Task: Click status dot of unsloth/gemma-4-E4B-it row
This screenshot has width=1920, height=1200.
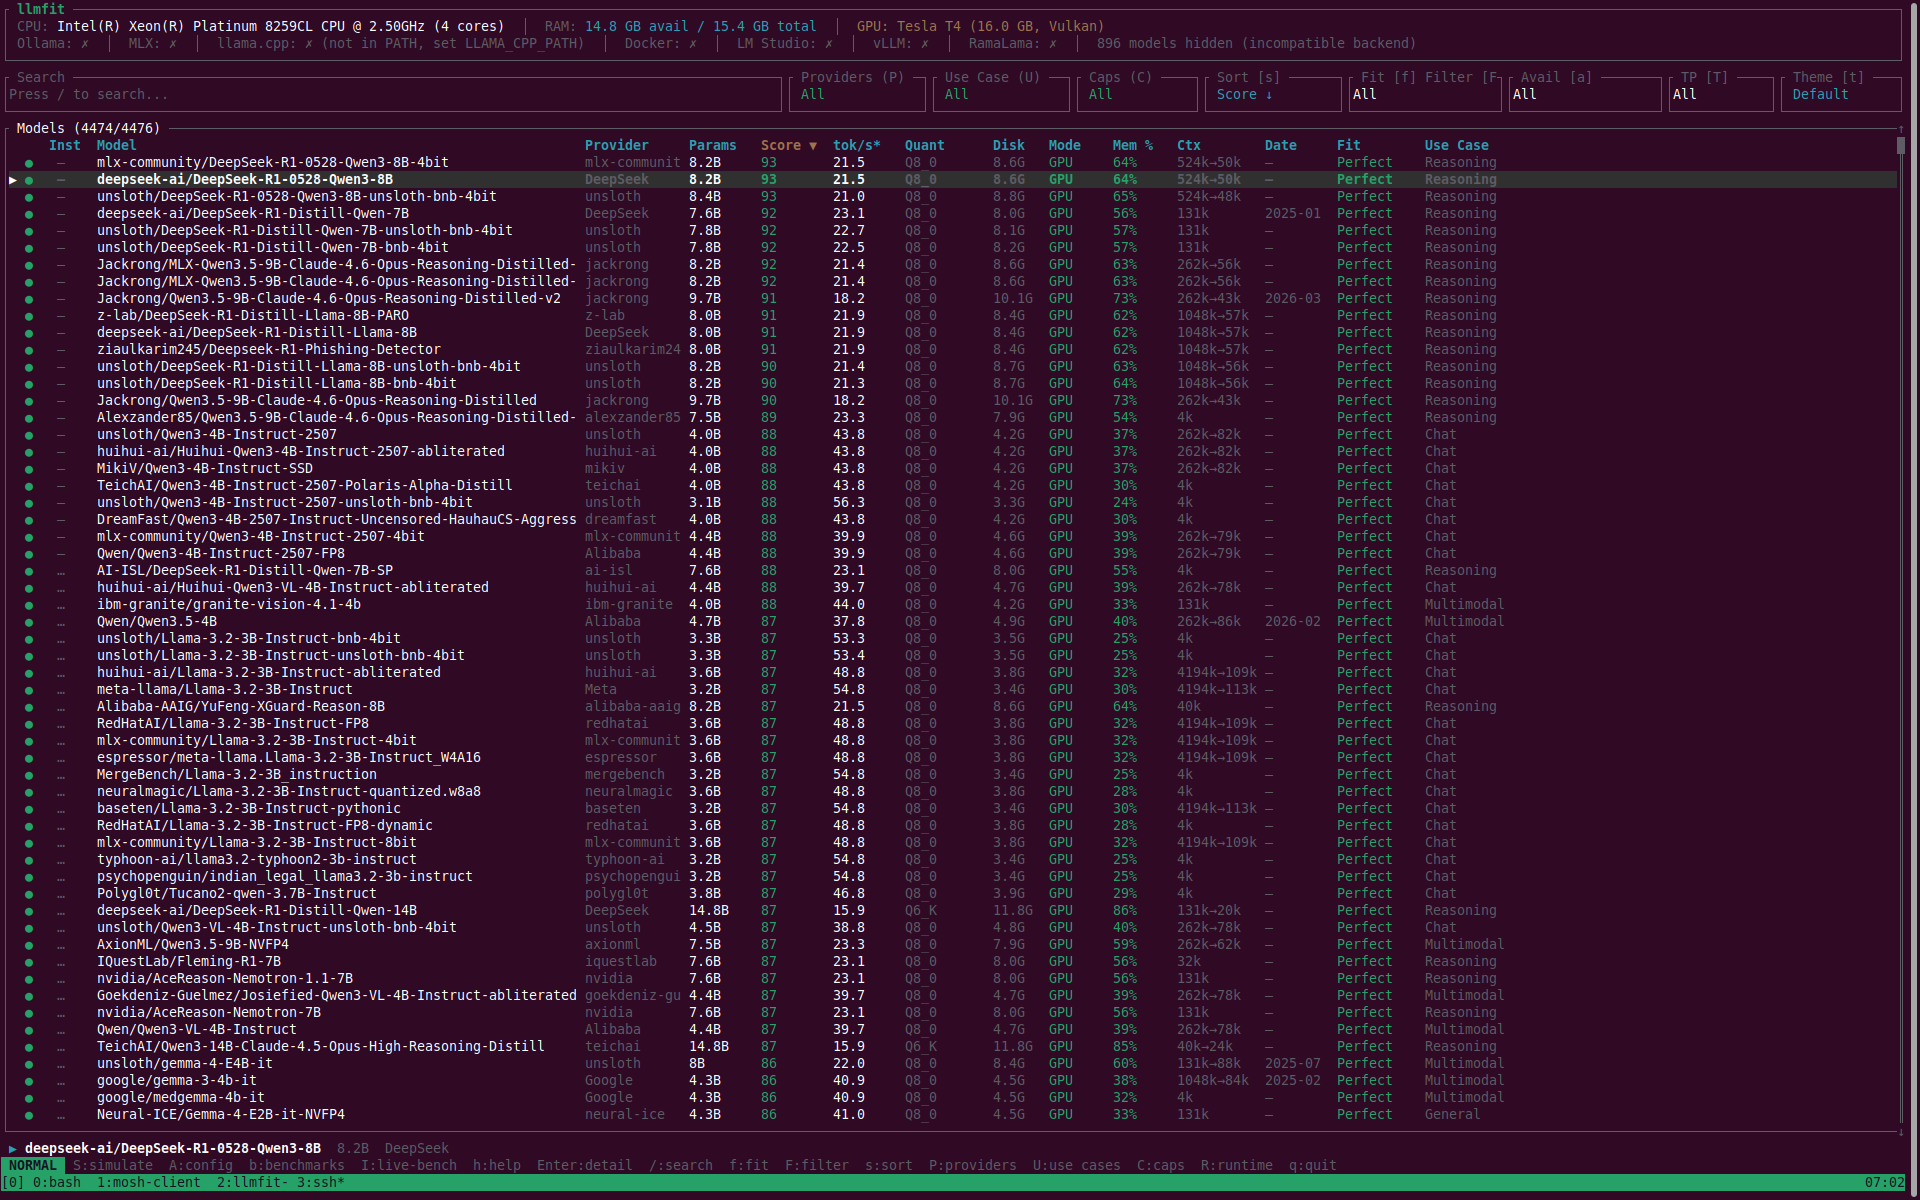Action: pyautogui.click(x=29, y=1064)
